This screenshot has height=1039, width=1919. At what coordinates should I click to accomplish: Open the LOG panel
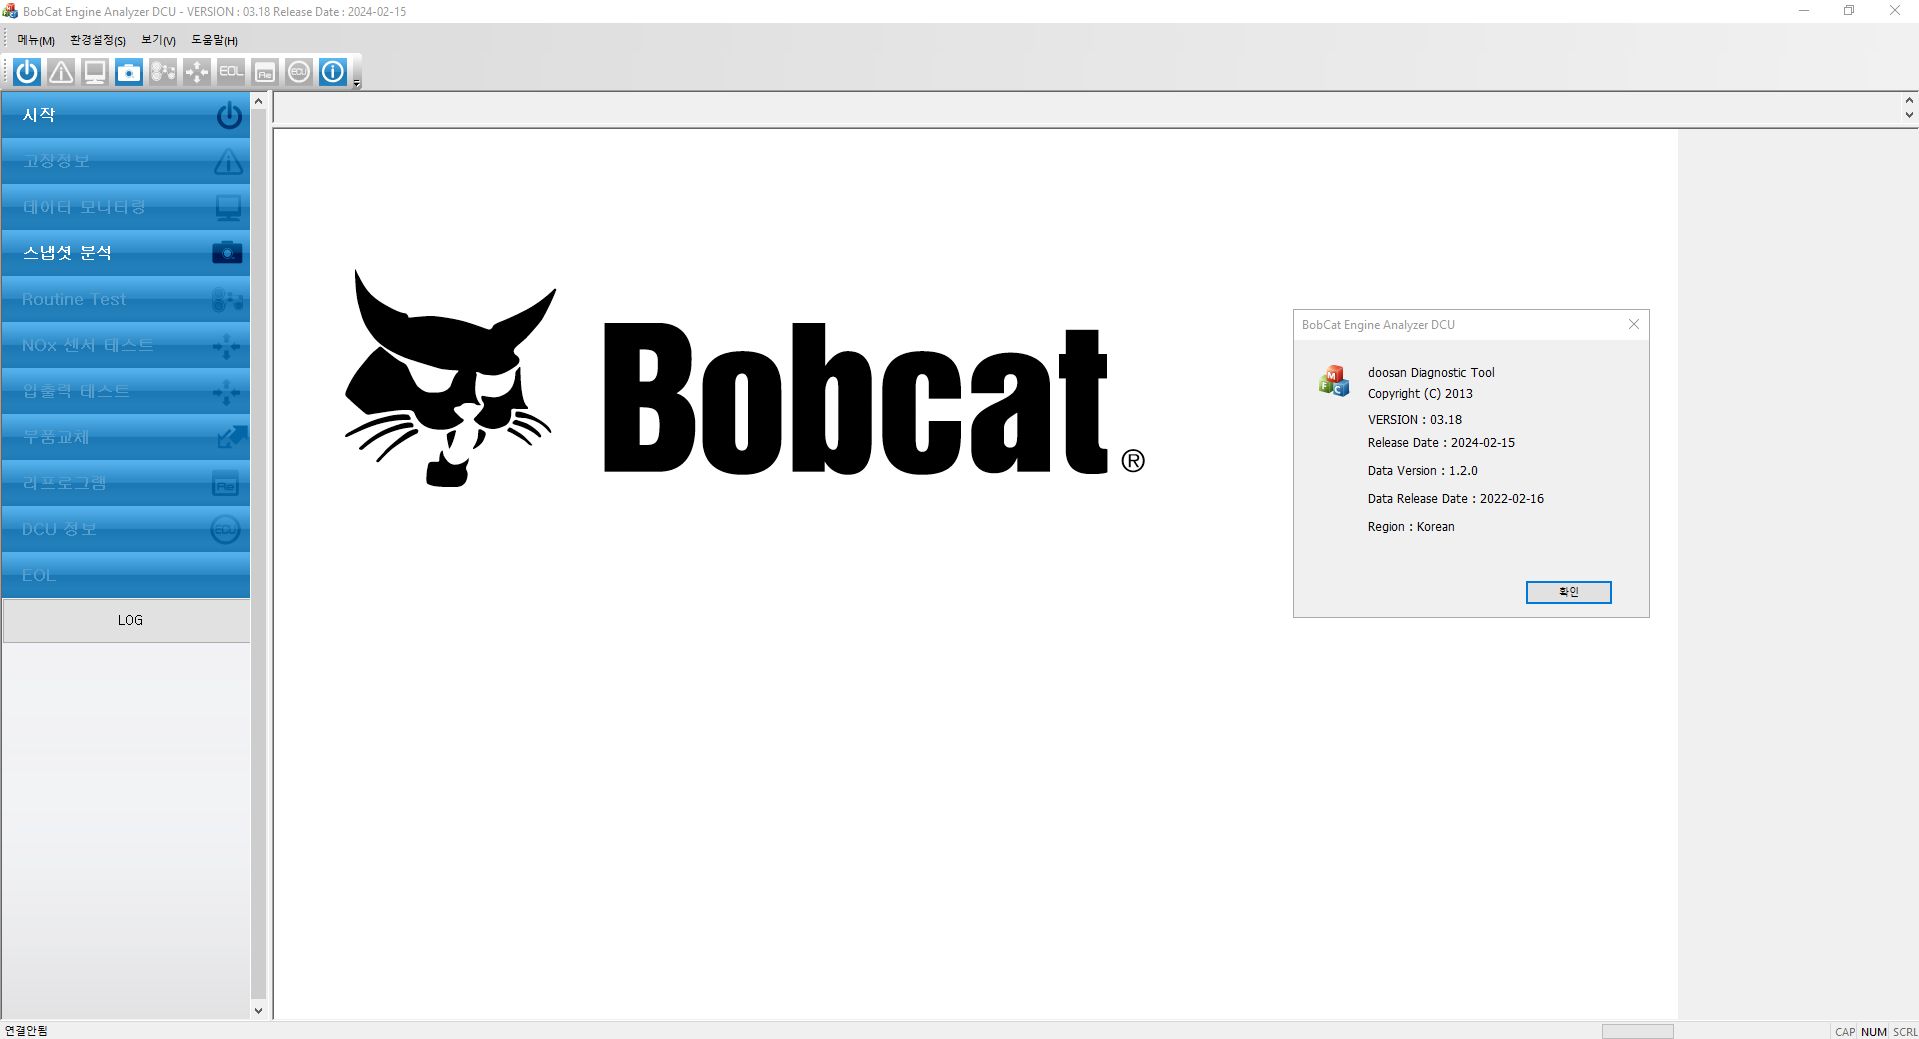pyautogui.click(x=130, y=620)
